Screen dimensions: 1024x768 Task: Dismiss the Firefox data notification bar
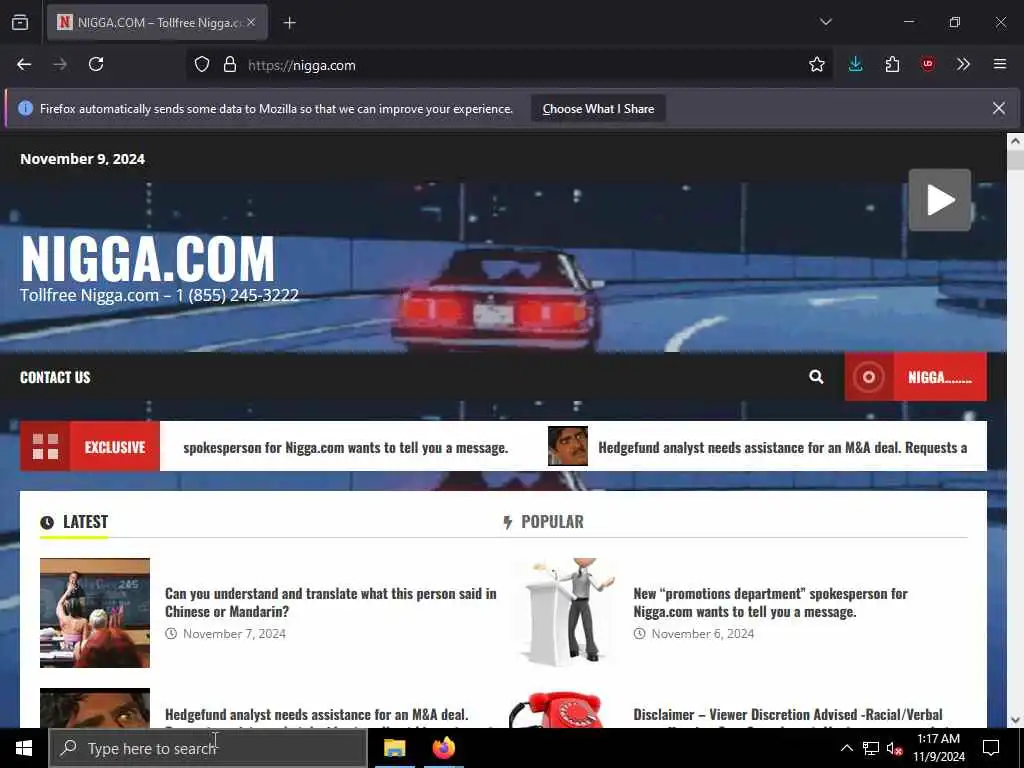coord(999,108)
